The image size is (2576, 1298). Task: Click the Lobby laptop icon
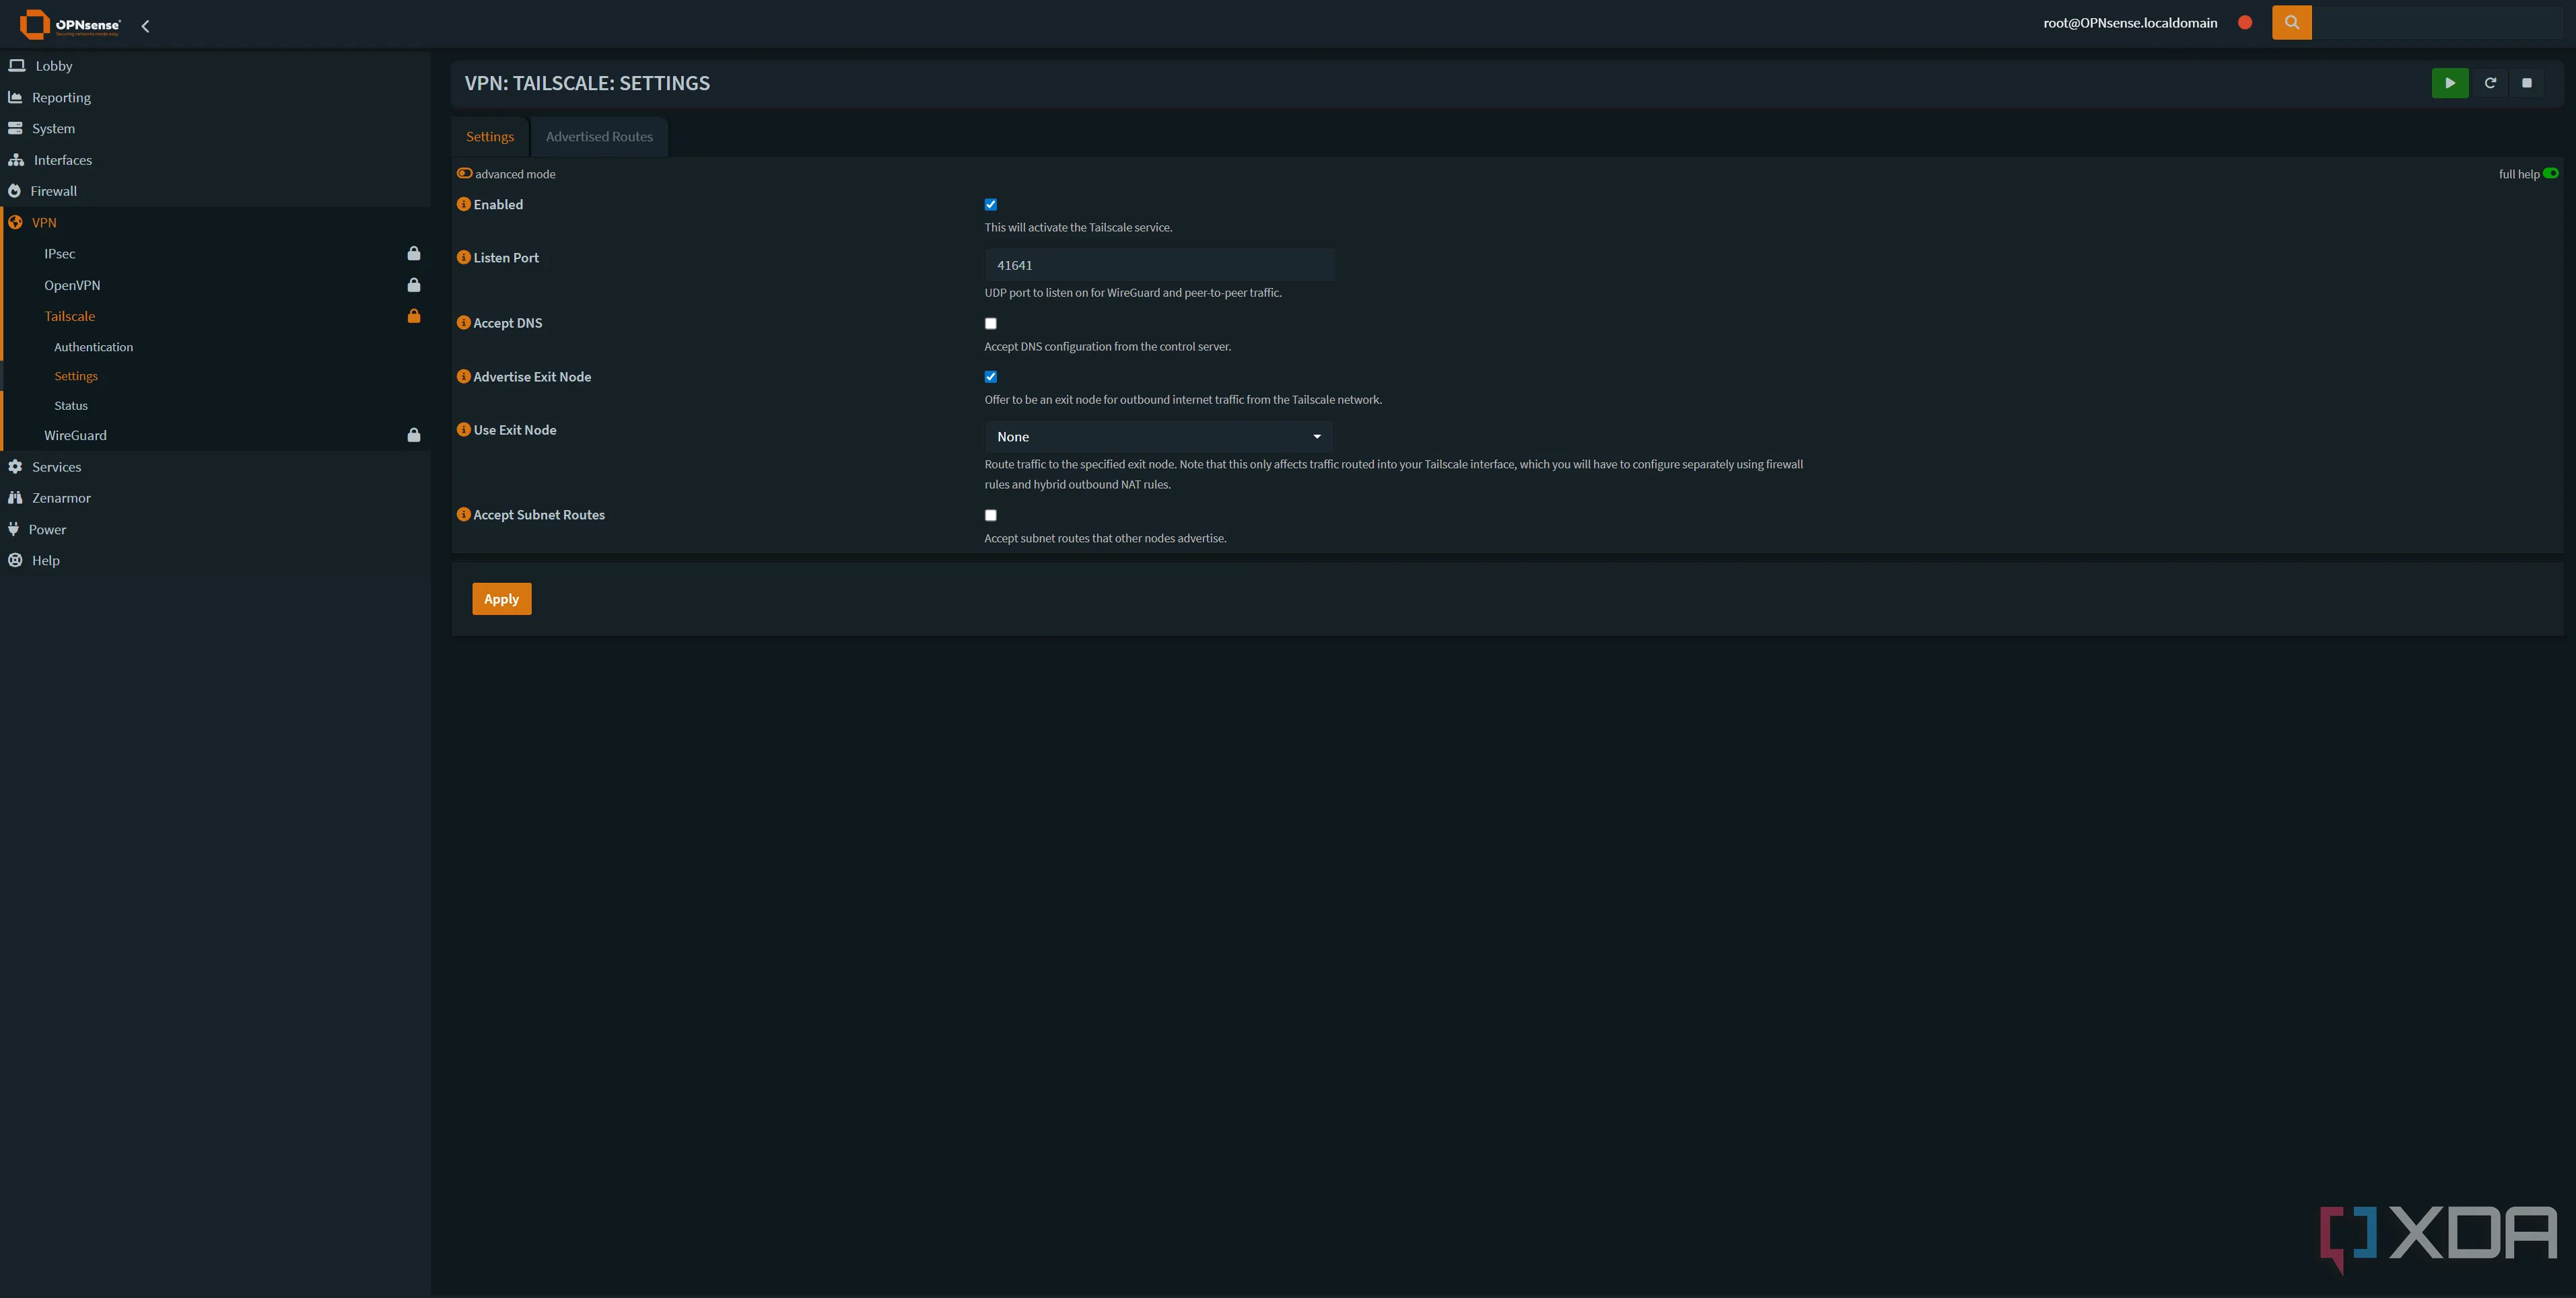tap(16, 65)
